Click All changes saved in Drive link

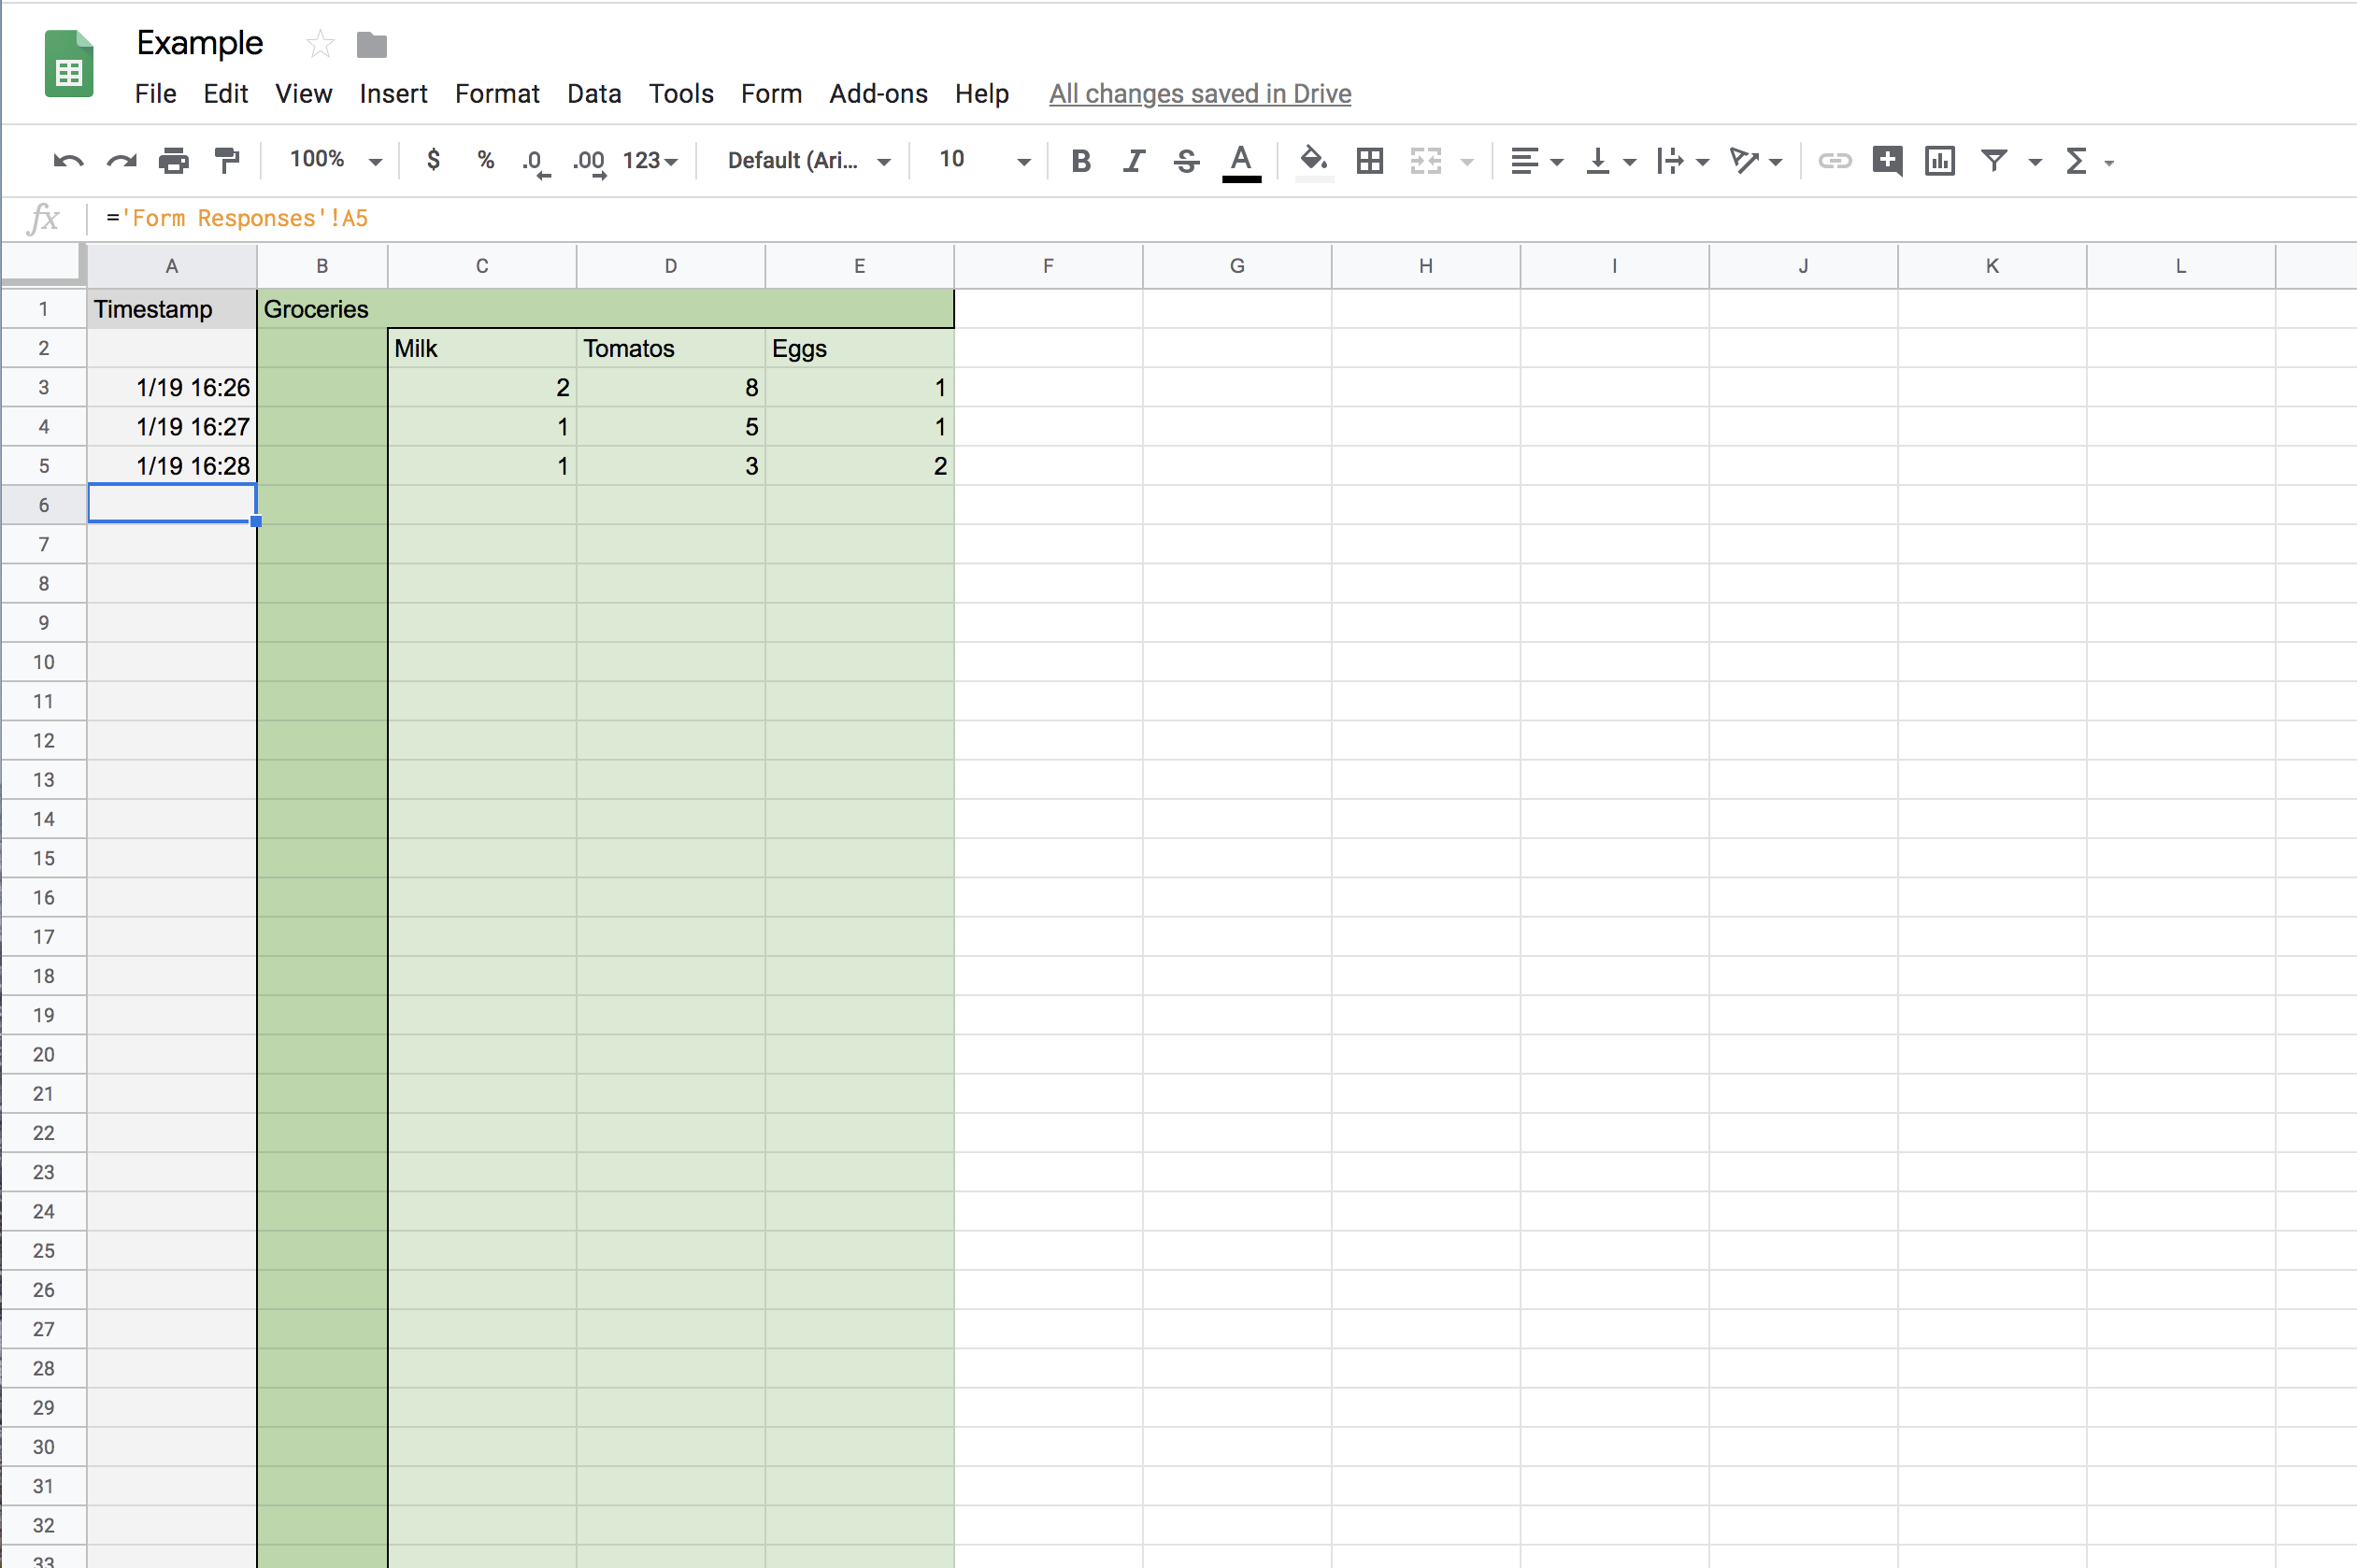pos(1199,94)
